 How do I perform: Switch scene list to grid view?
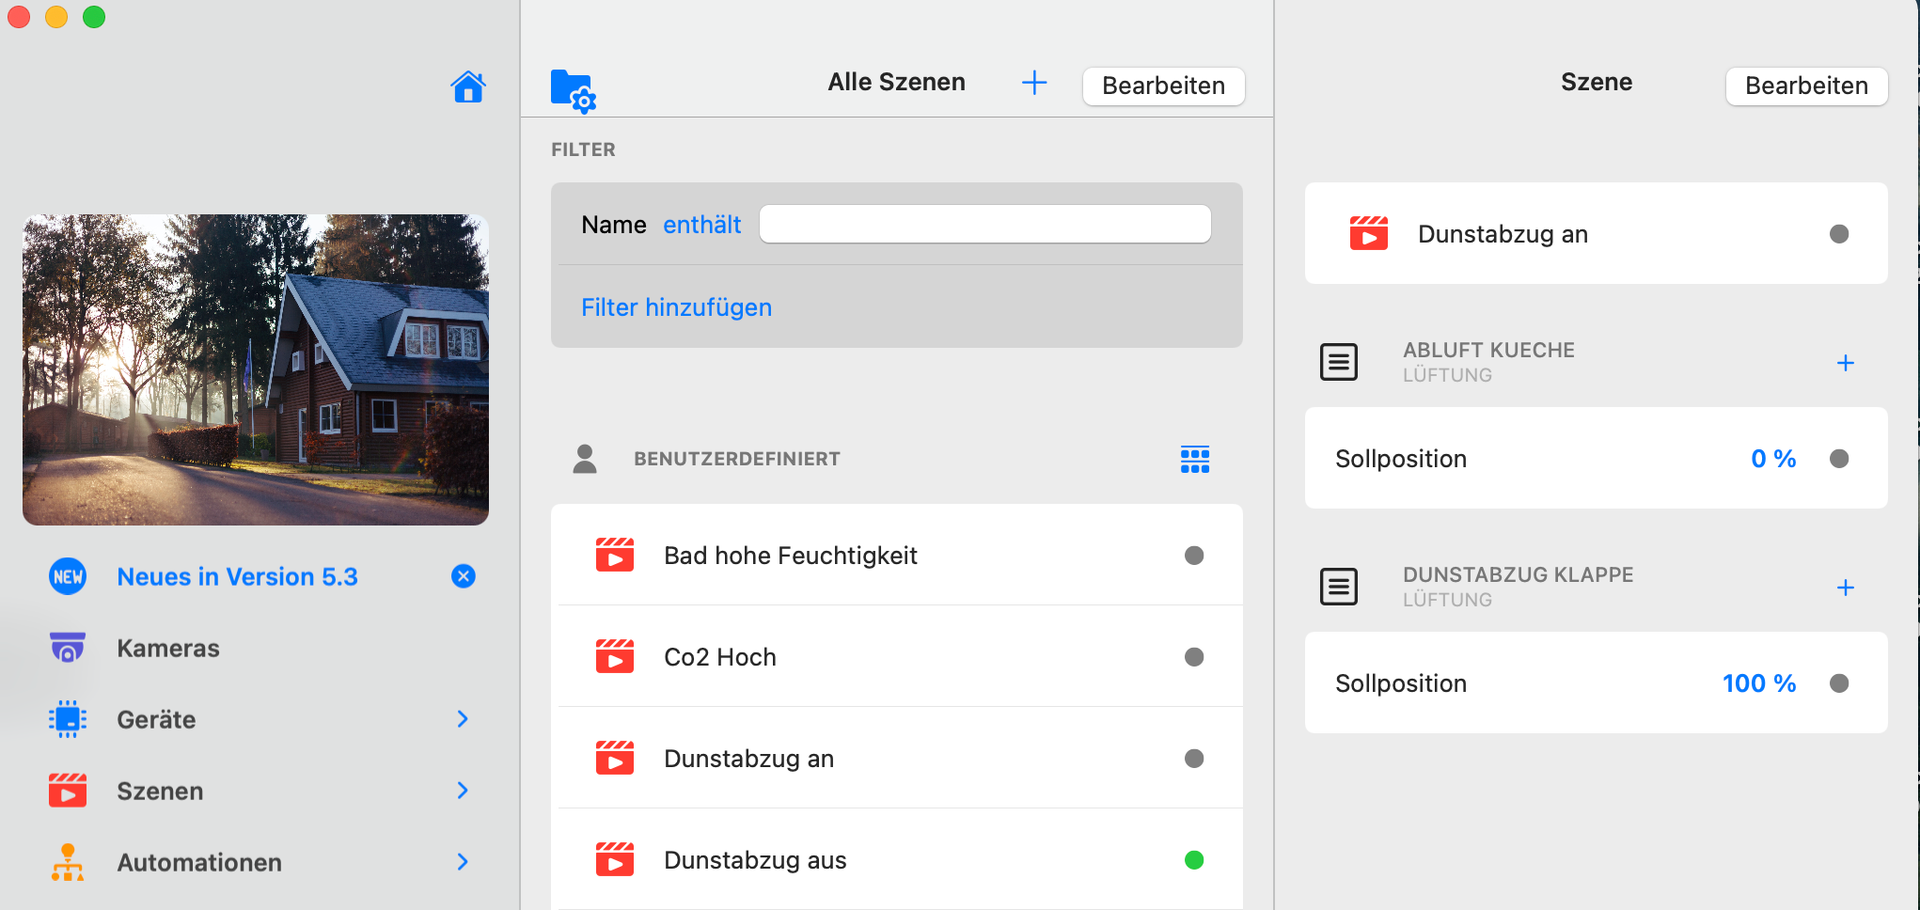[x=1195, y=459]
